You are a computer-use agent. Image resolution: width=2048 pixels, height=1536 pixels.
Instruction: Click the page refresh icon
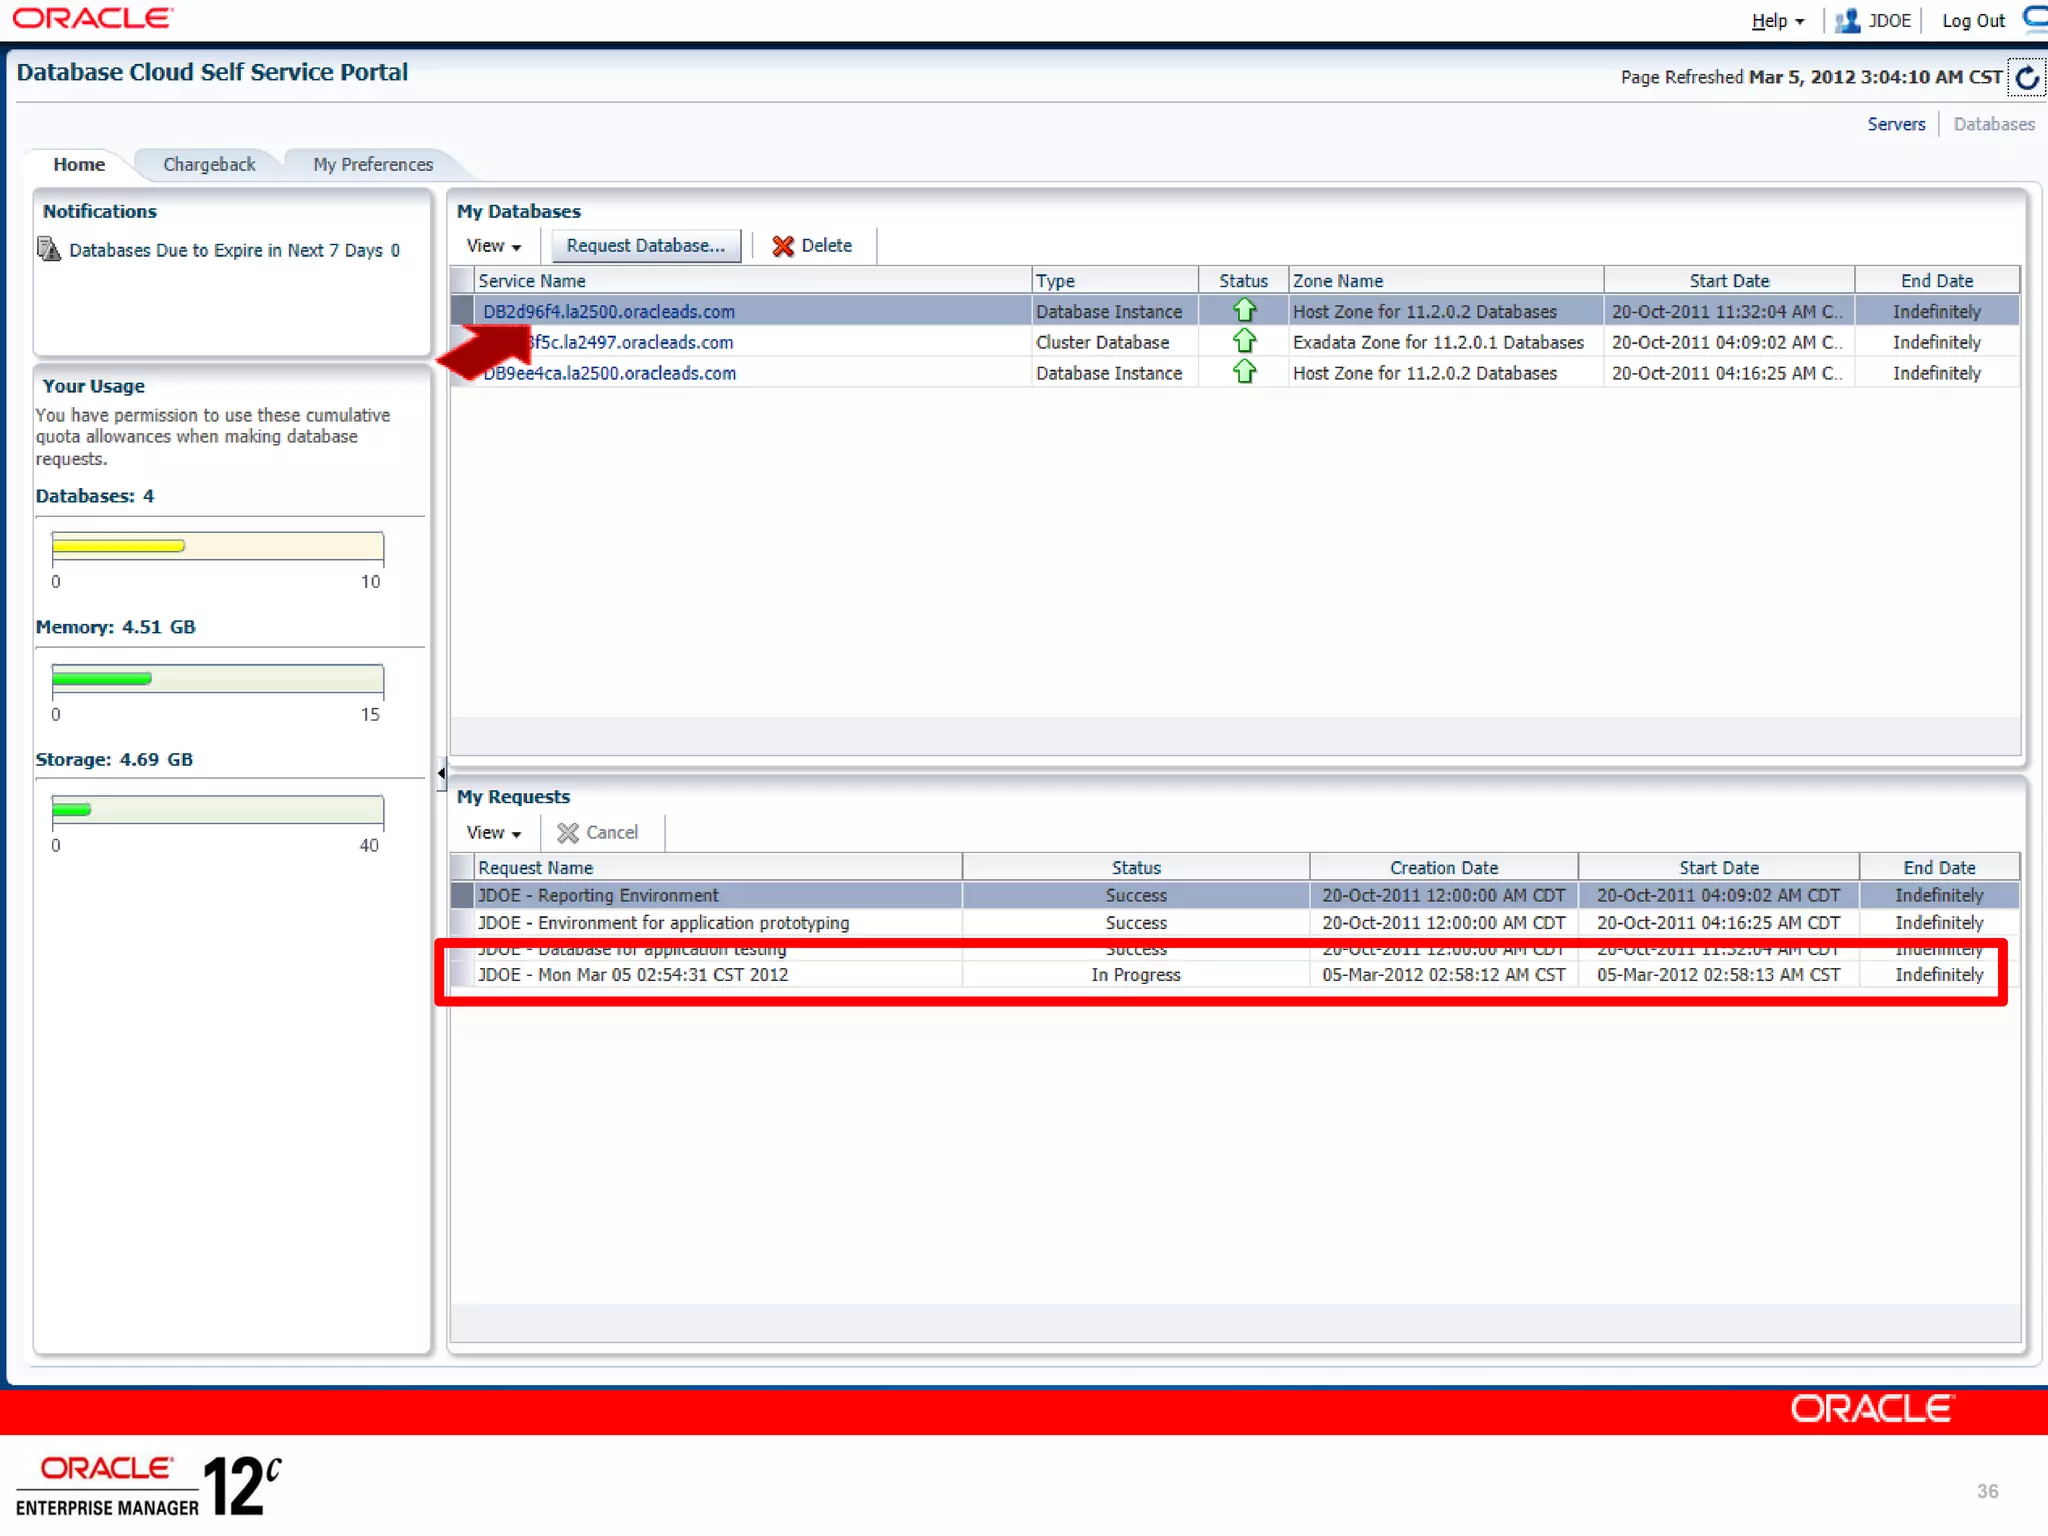point(2026,78)
